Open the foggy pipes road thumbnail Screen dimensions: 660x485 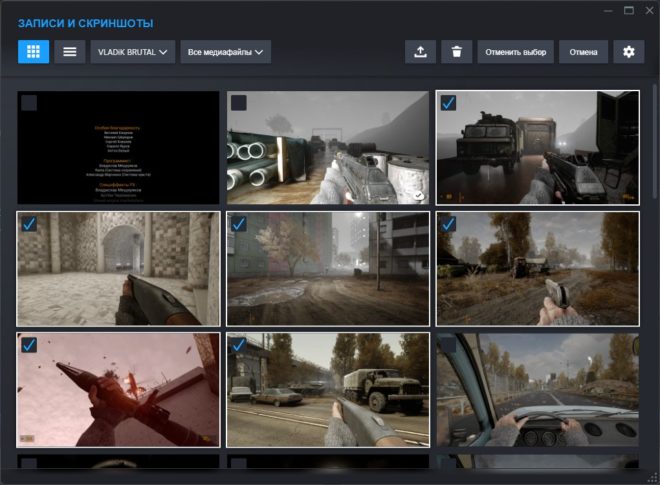328,147
